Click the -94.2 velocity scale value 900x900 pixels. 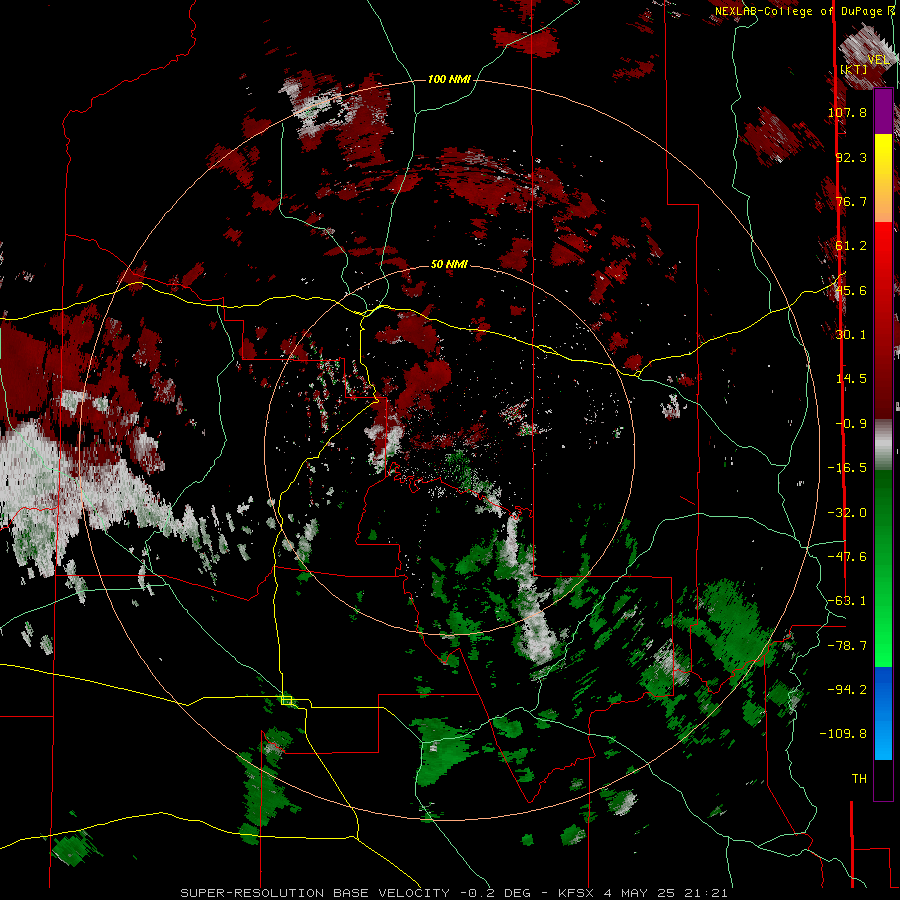tap(847, 690)
